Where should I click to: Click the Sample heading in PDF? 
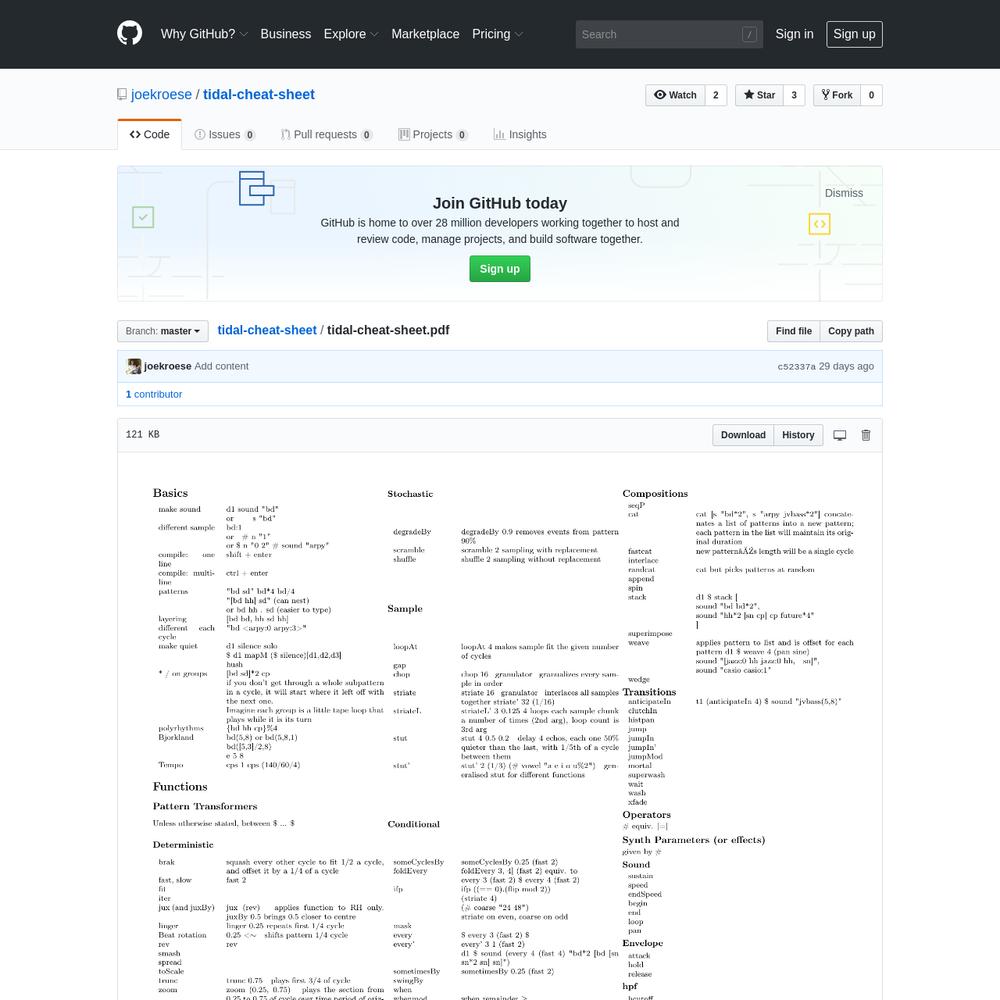(405, 608)
